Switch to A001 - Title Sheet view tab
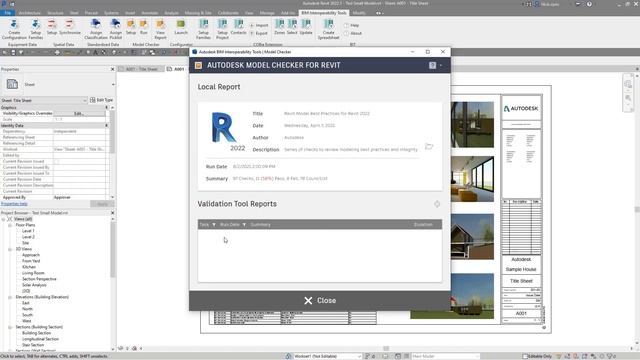Viewport: 640px width, 360px height. (141, 69)
